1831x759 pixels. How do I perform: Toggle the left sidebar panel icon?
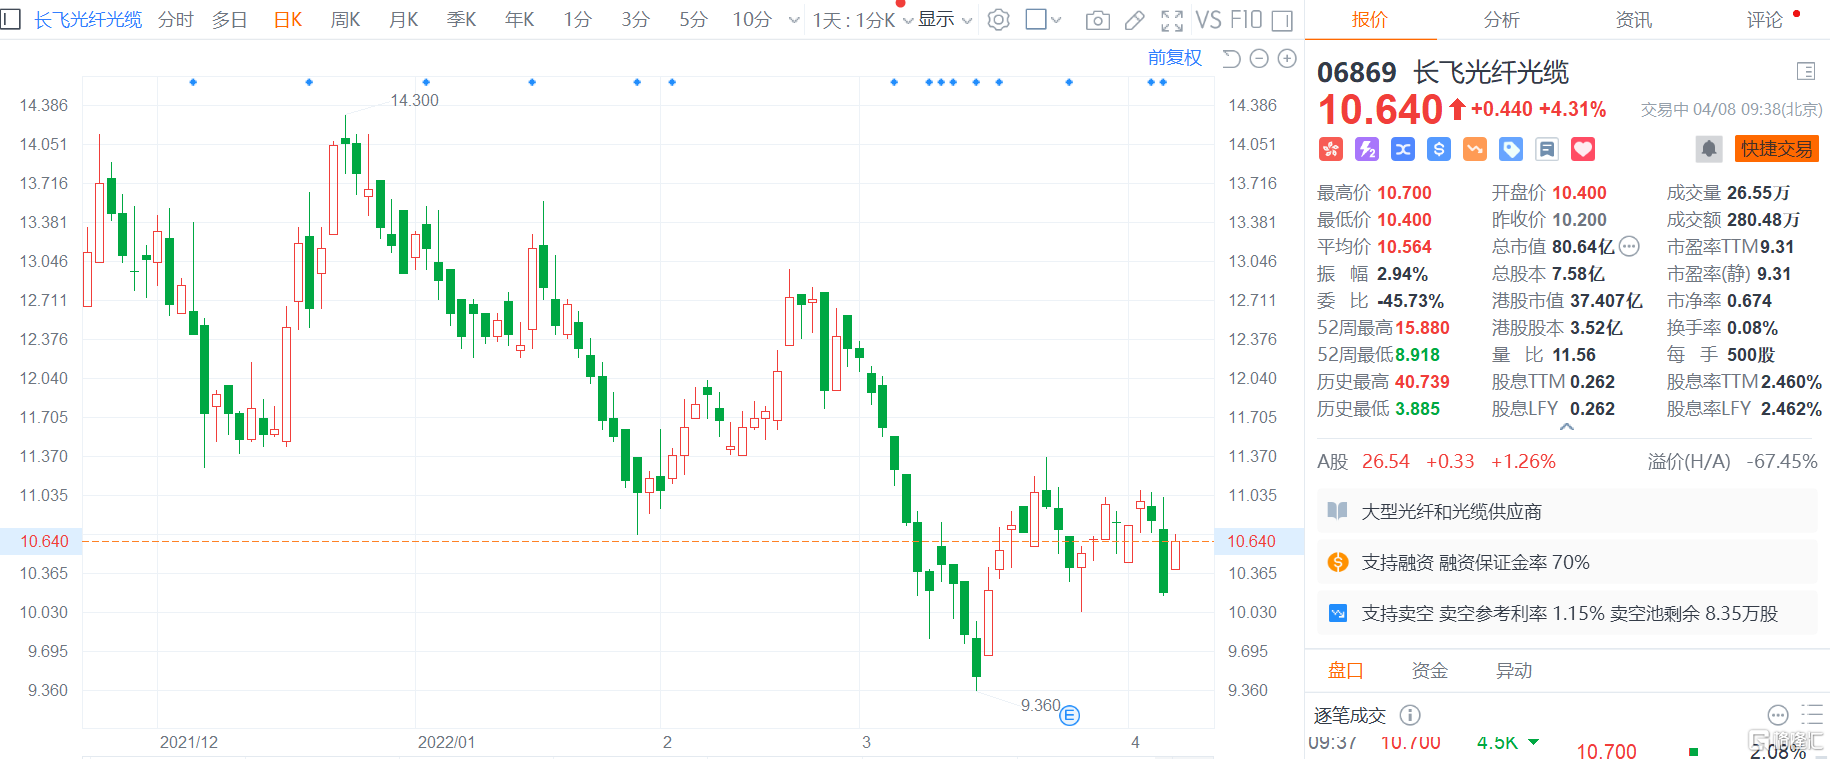[x=10, y=19]
